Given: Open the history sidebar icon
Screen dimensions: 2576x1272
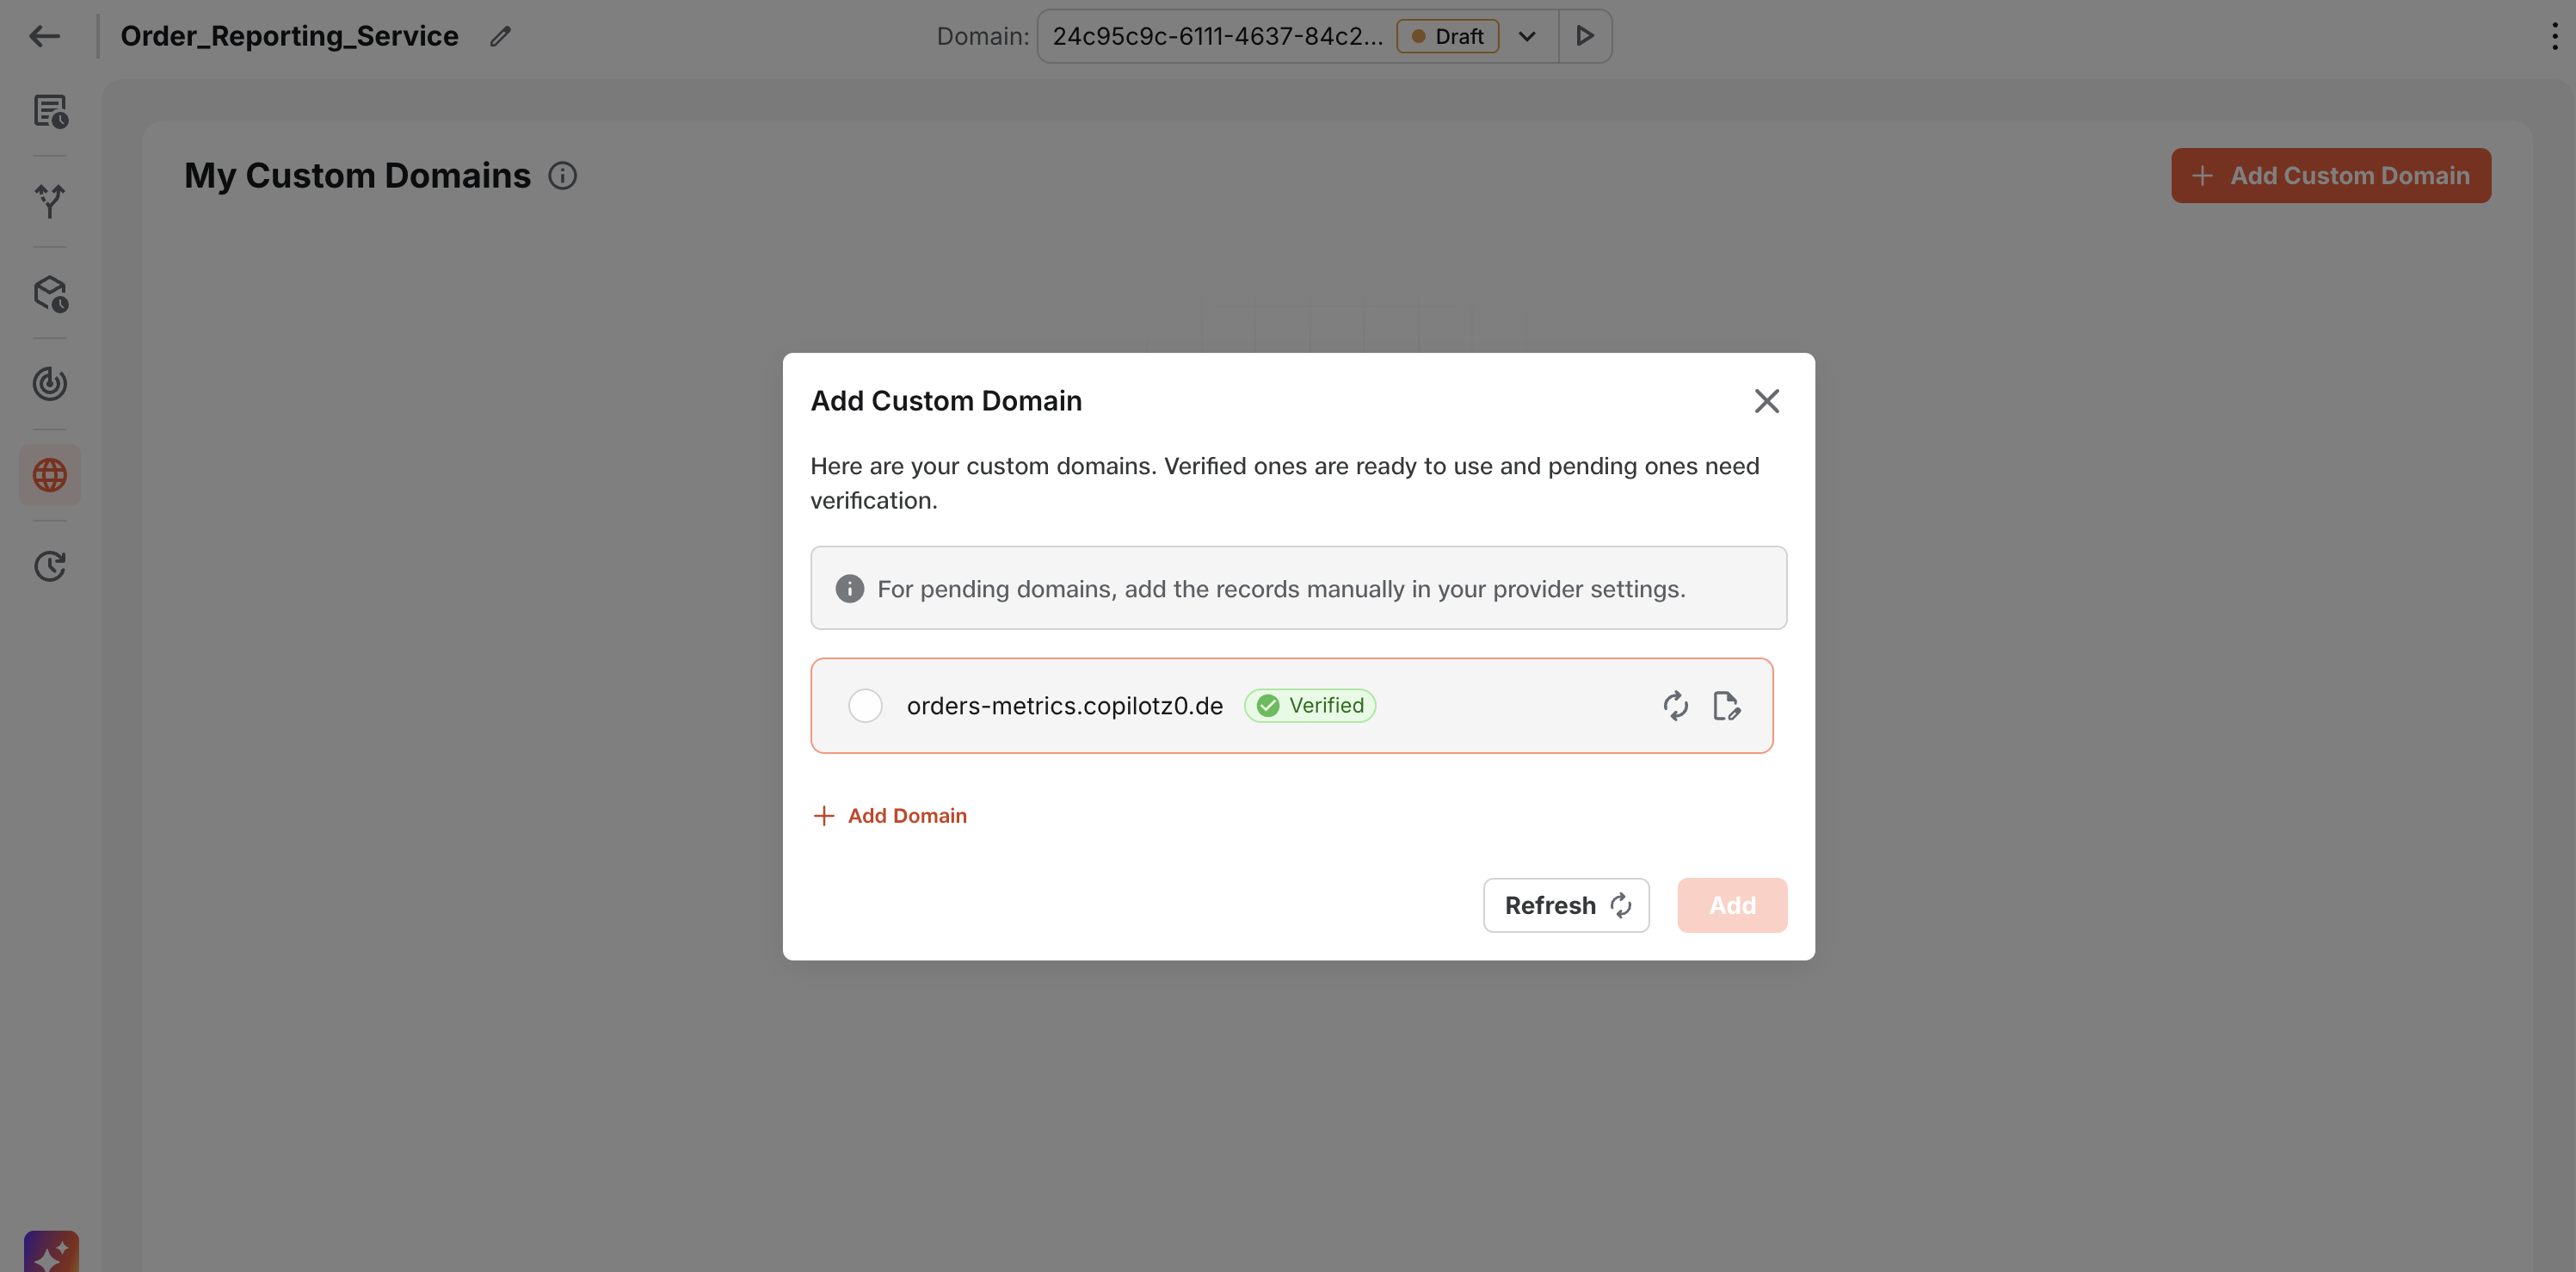Looking at the screenshot, I should point(49,565).
